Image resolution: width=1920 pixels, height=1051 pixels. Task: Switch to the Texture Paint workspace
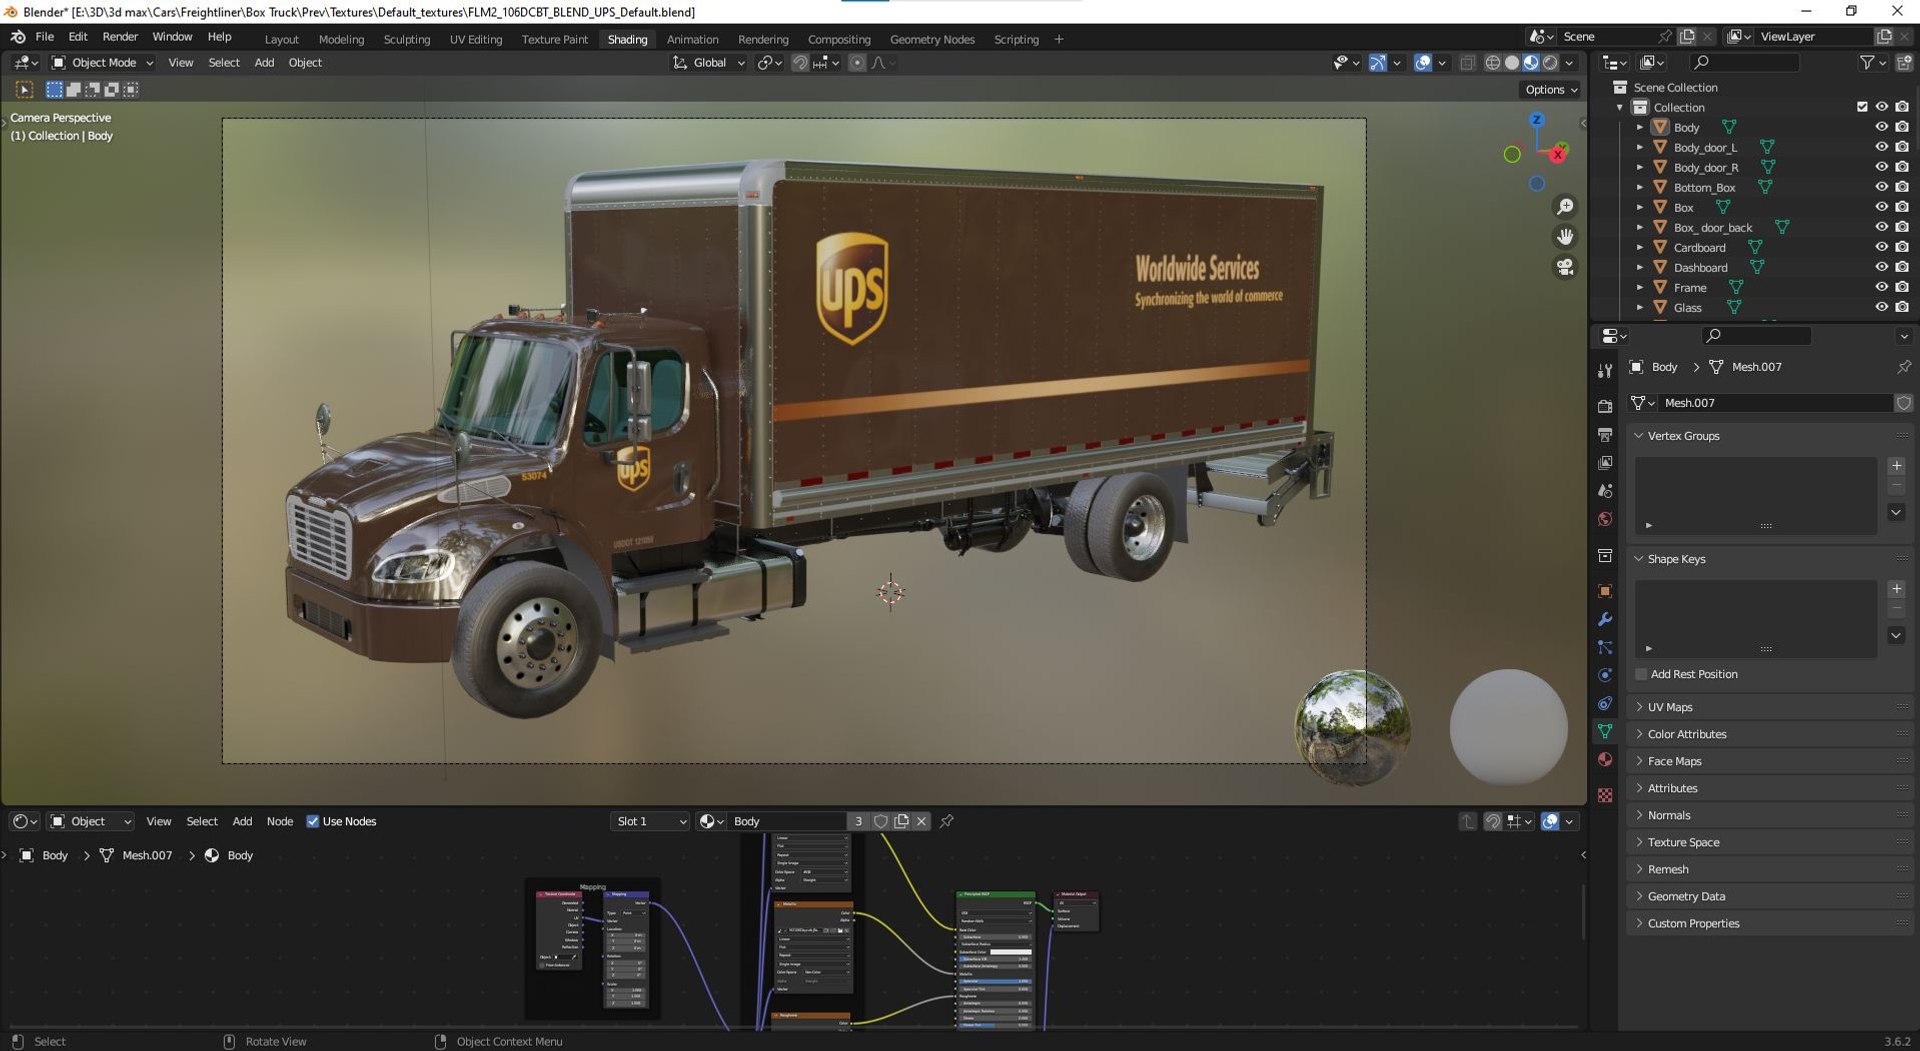tap(554, 39)
